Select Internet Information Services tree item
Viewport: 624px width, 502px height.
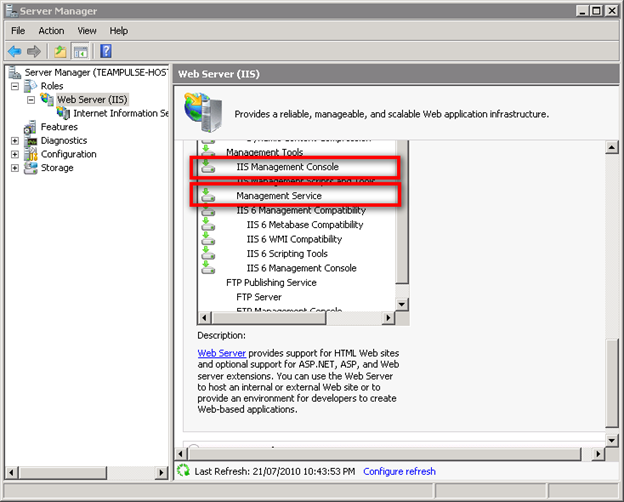coord(121,113)
